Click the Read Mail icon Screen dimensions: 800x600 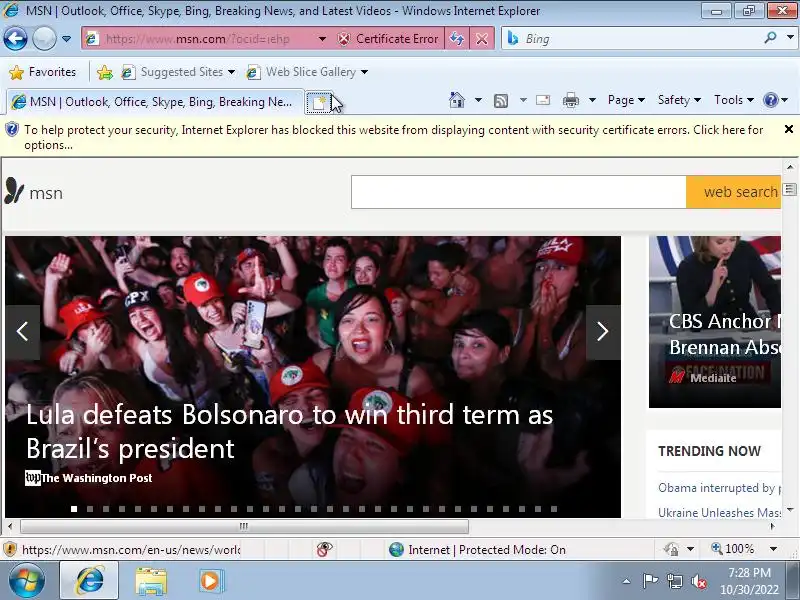coord(543,100)
